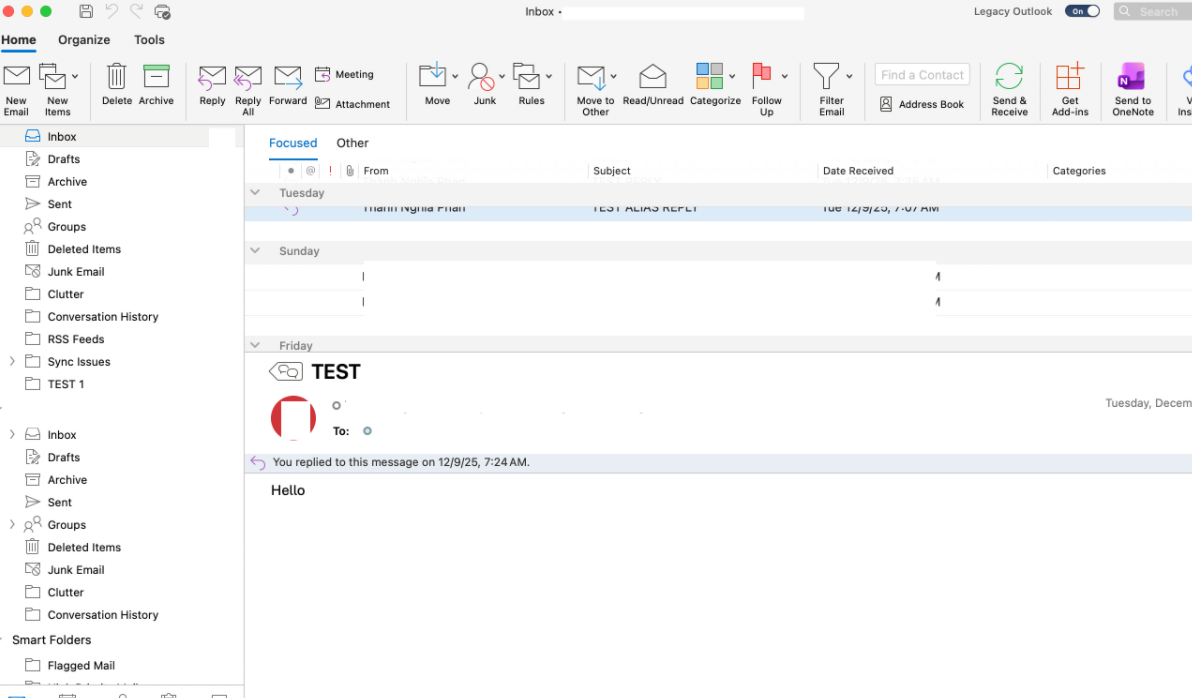Collapse the Tuesday message group

coord(255,192)
